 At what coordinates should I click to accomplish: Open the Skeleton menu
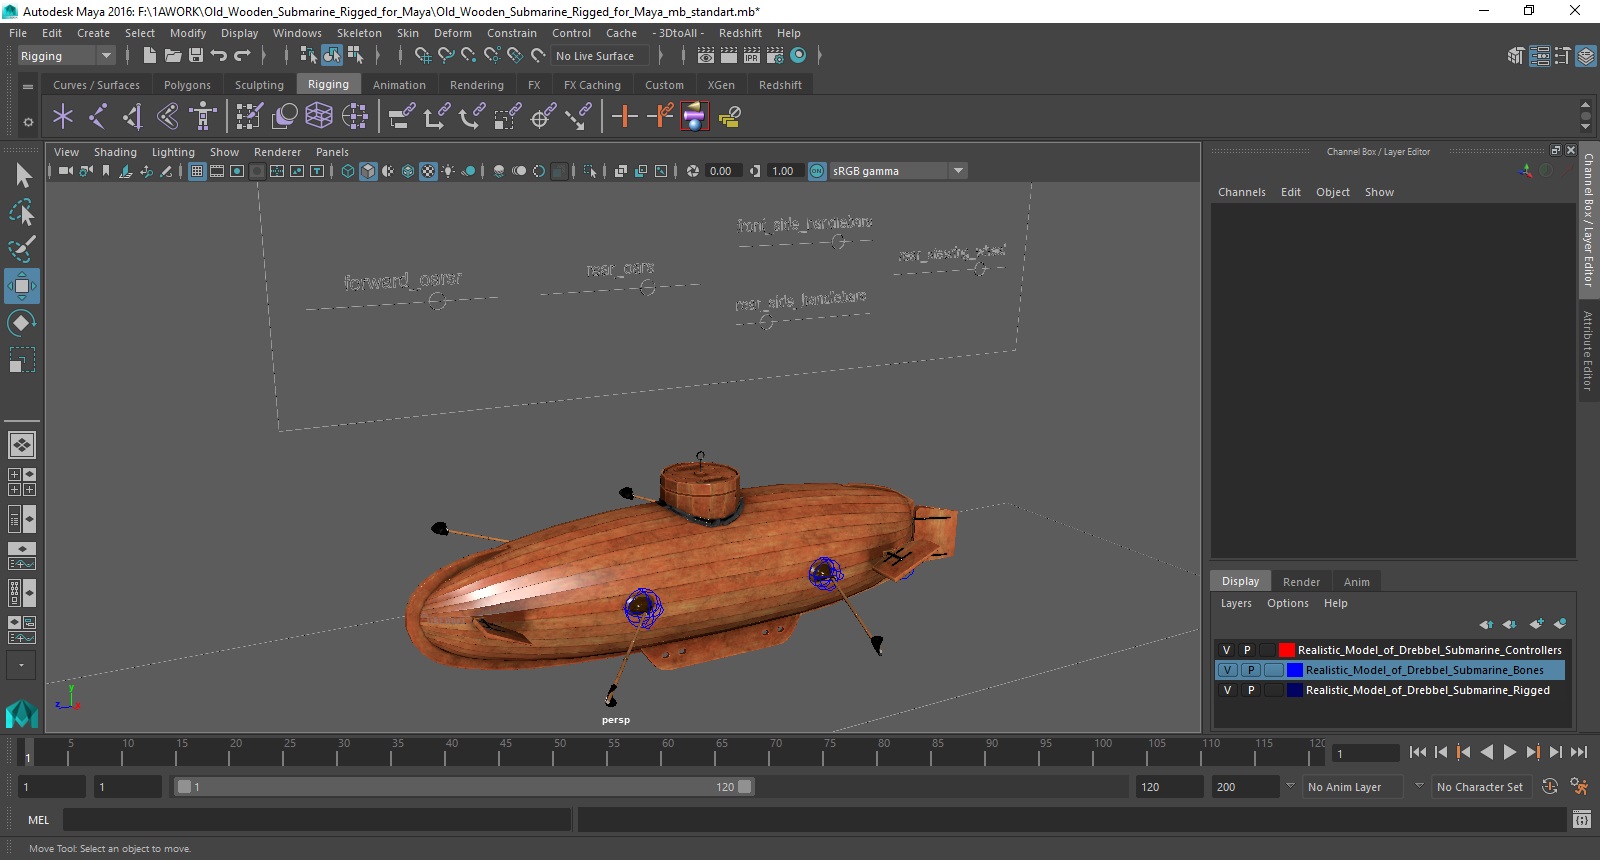[359, 33]
